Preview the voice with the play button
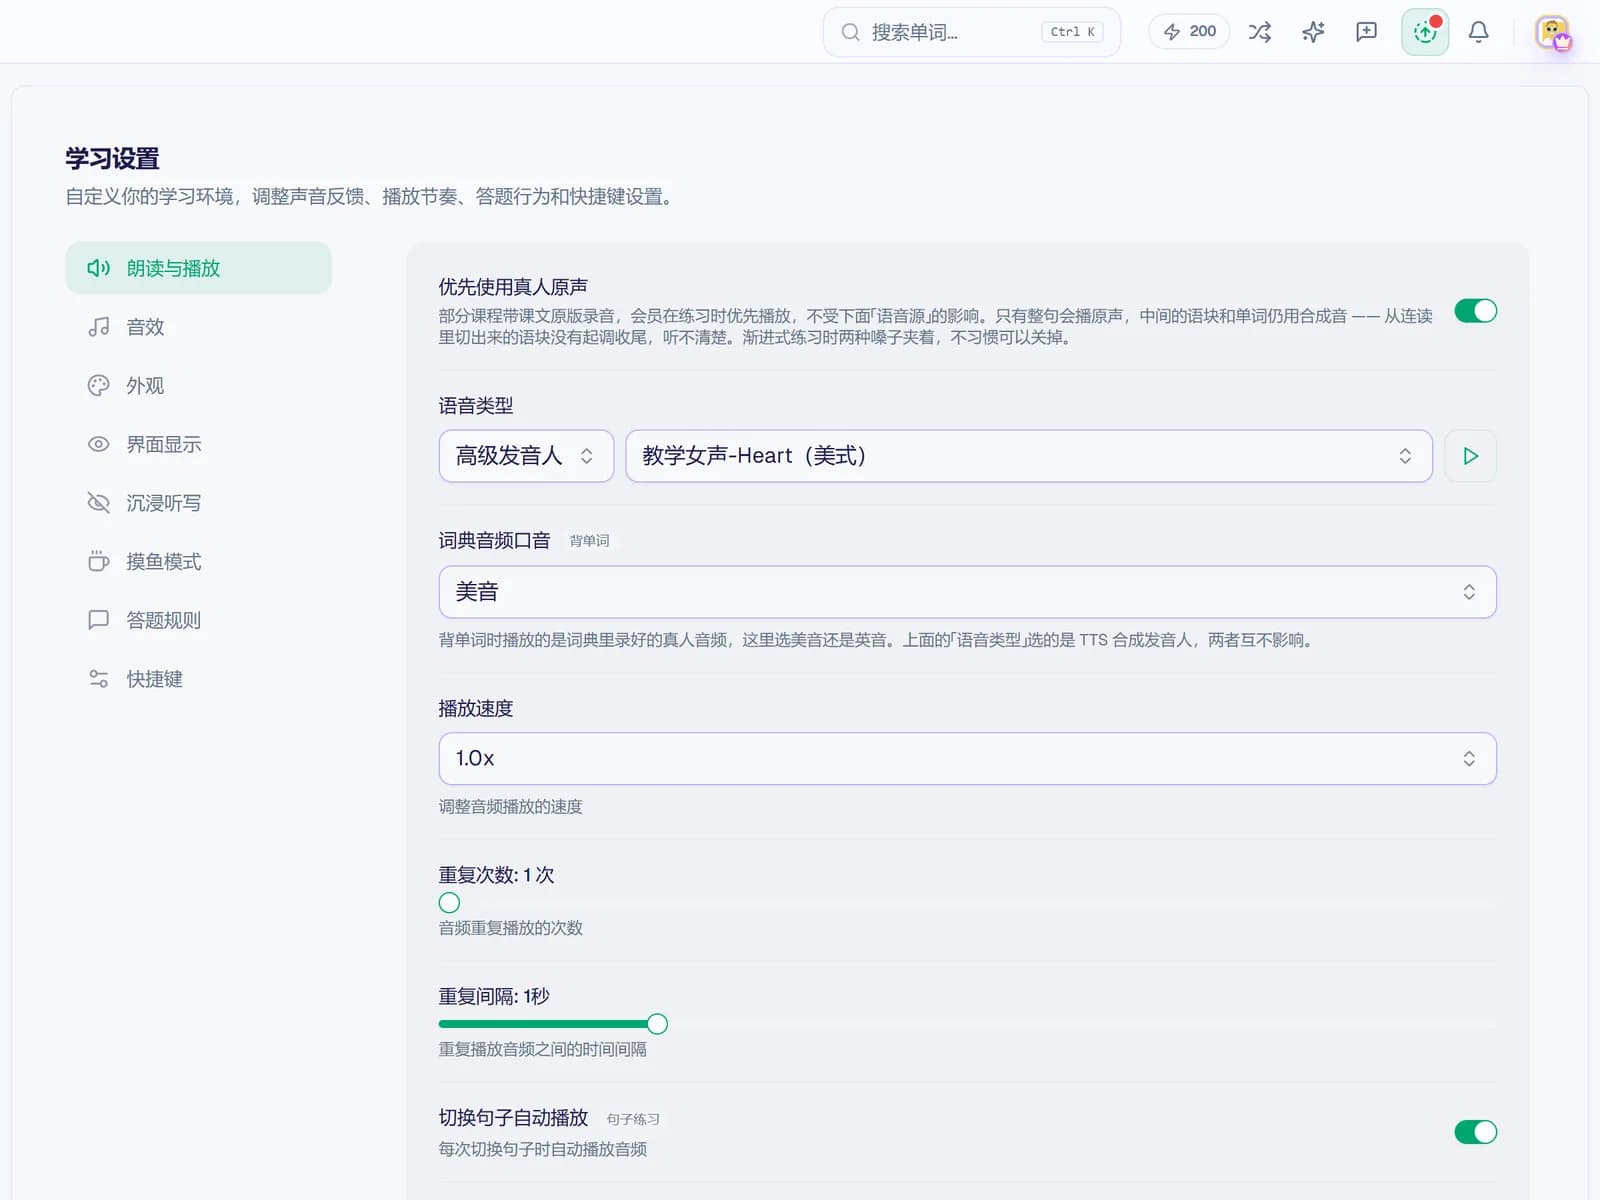 click(1470, 456)
